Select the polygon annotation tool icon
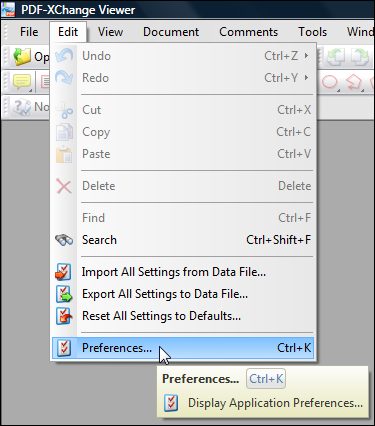 click(x=354, y=82)
